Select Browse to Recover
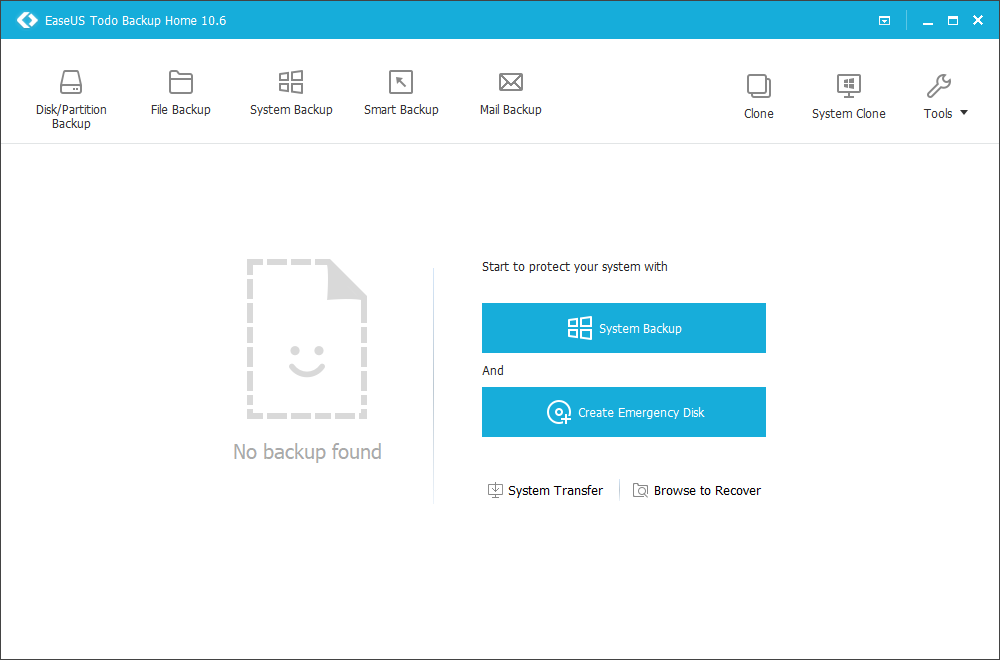 click(x=697, y=490)
